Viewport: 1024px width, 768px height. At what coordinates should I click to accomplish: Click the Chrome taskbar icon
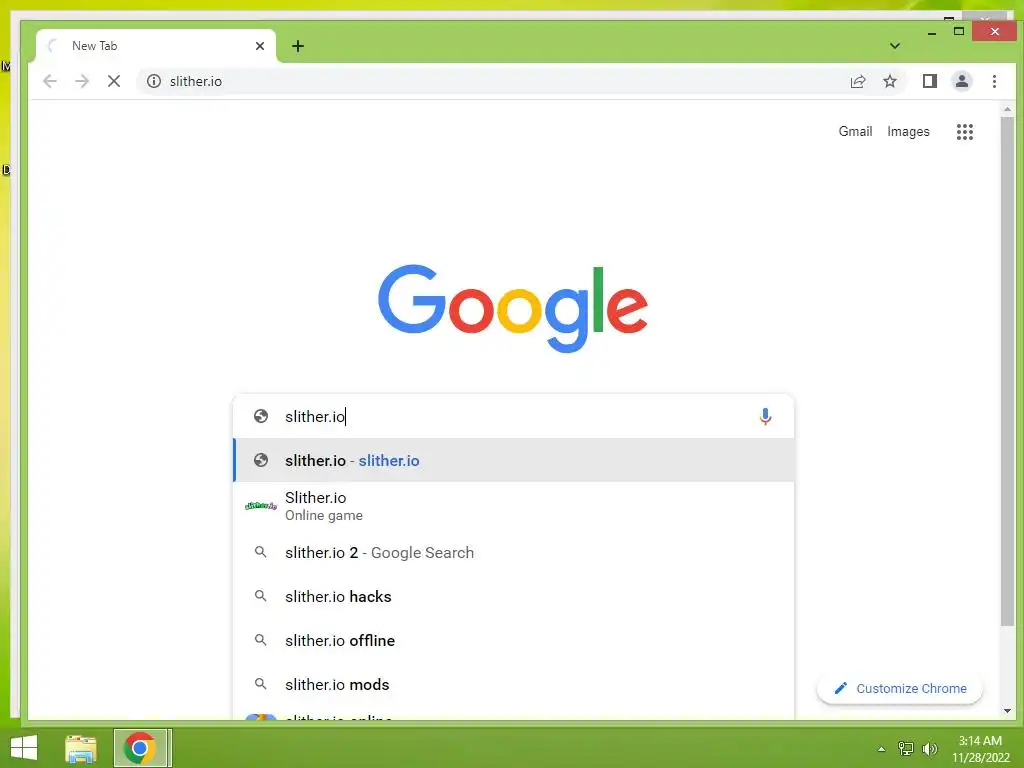pos(140,748)
